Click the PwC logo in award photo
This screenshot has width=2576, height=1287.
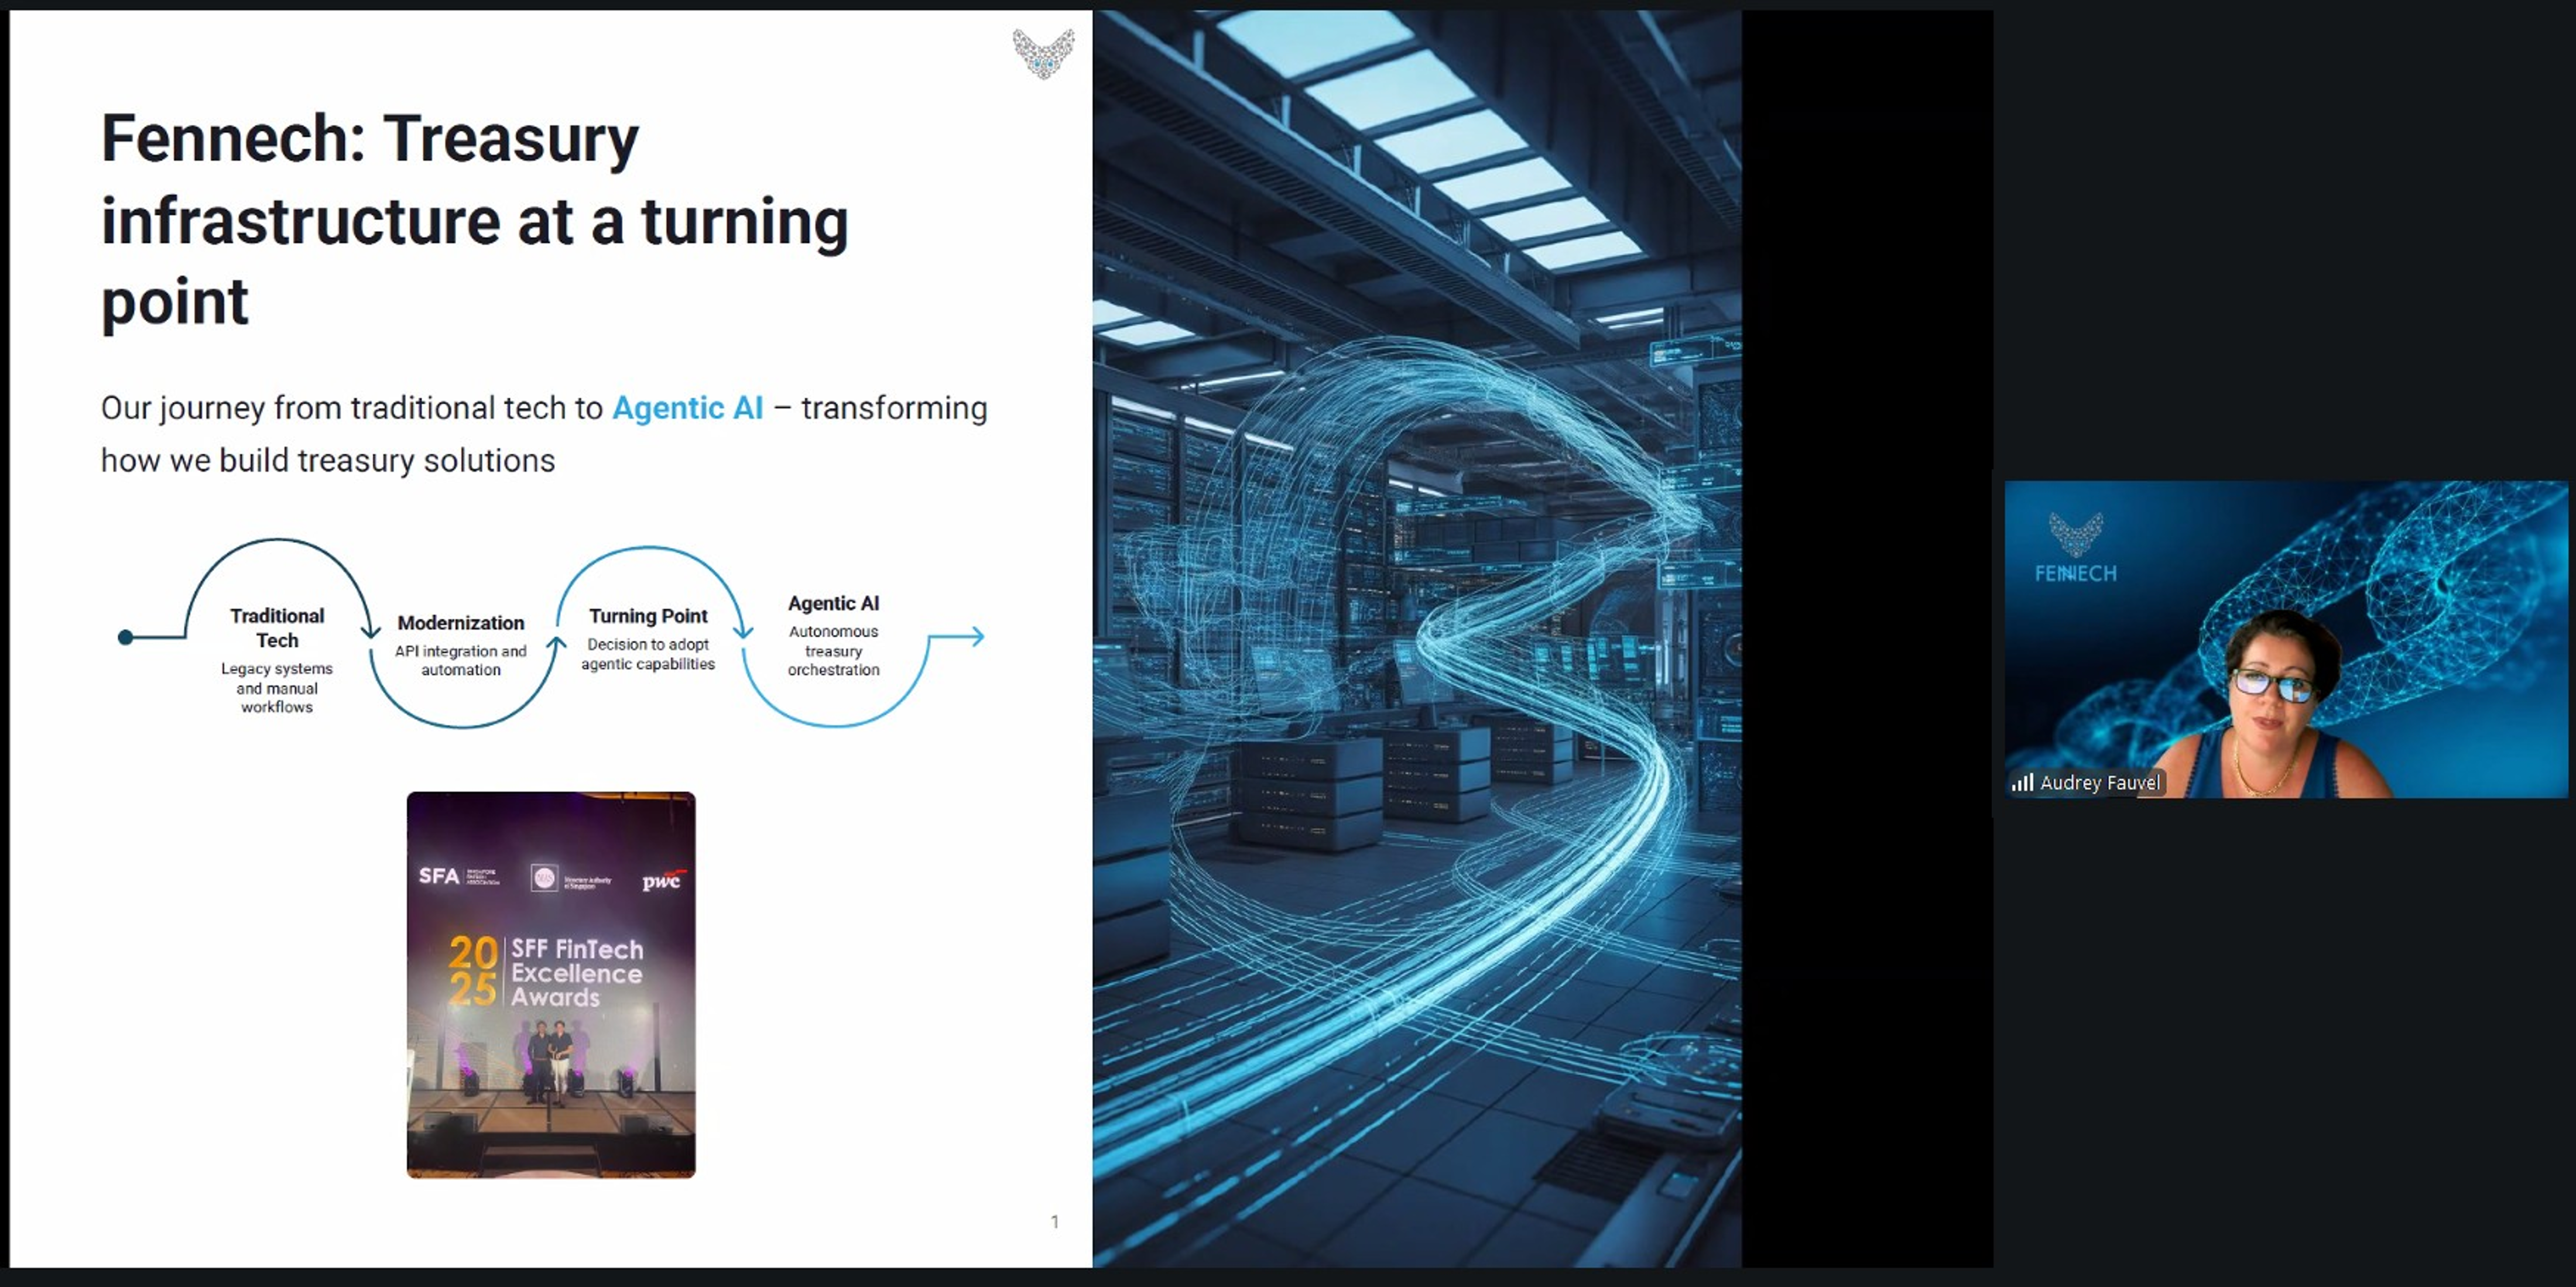[662, 880]
